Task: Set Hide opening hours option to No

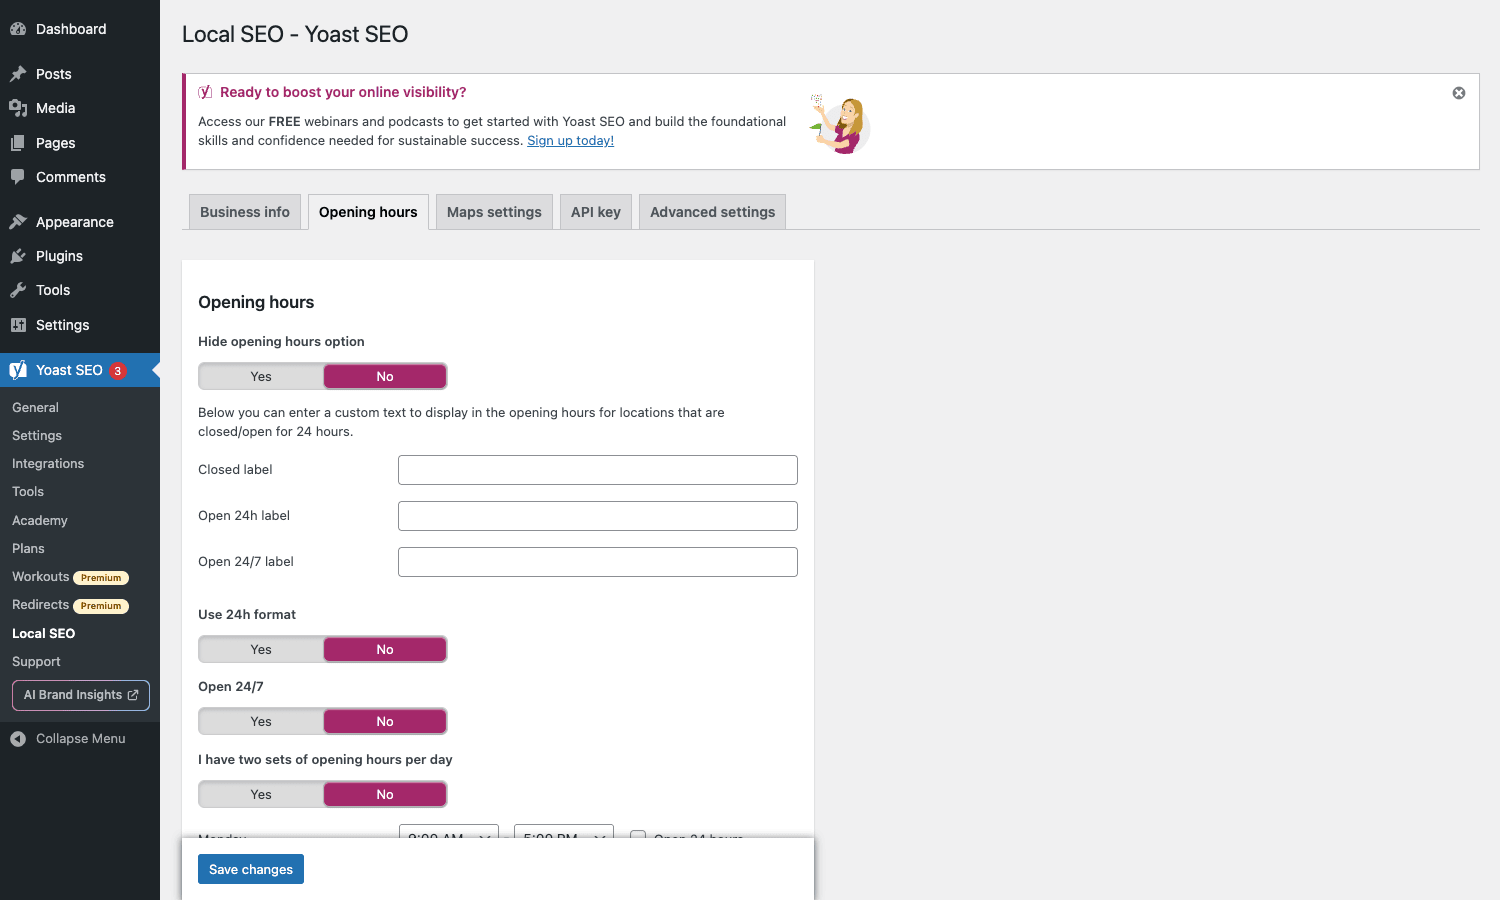Action: click(x=385, y=376)
